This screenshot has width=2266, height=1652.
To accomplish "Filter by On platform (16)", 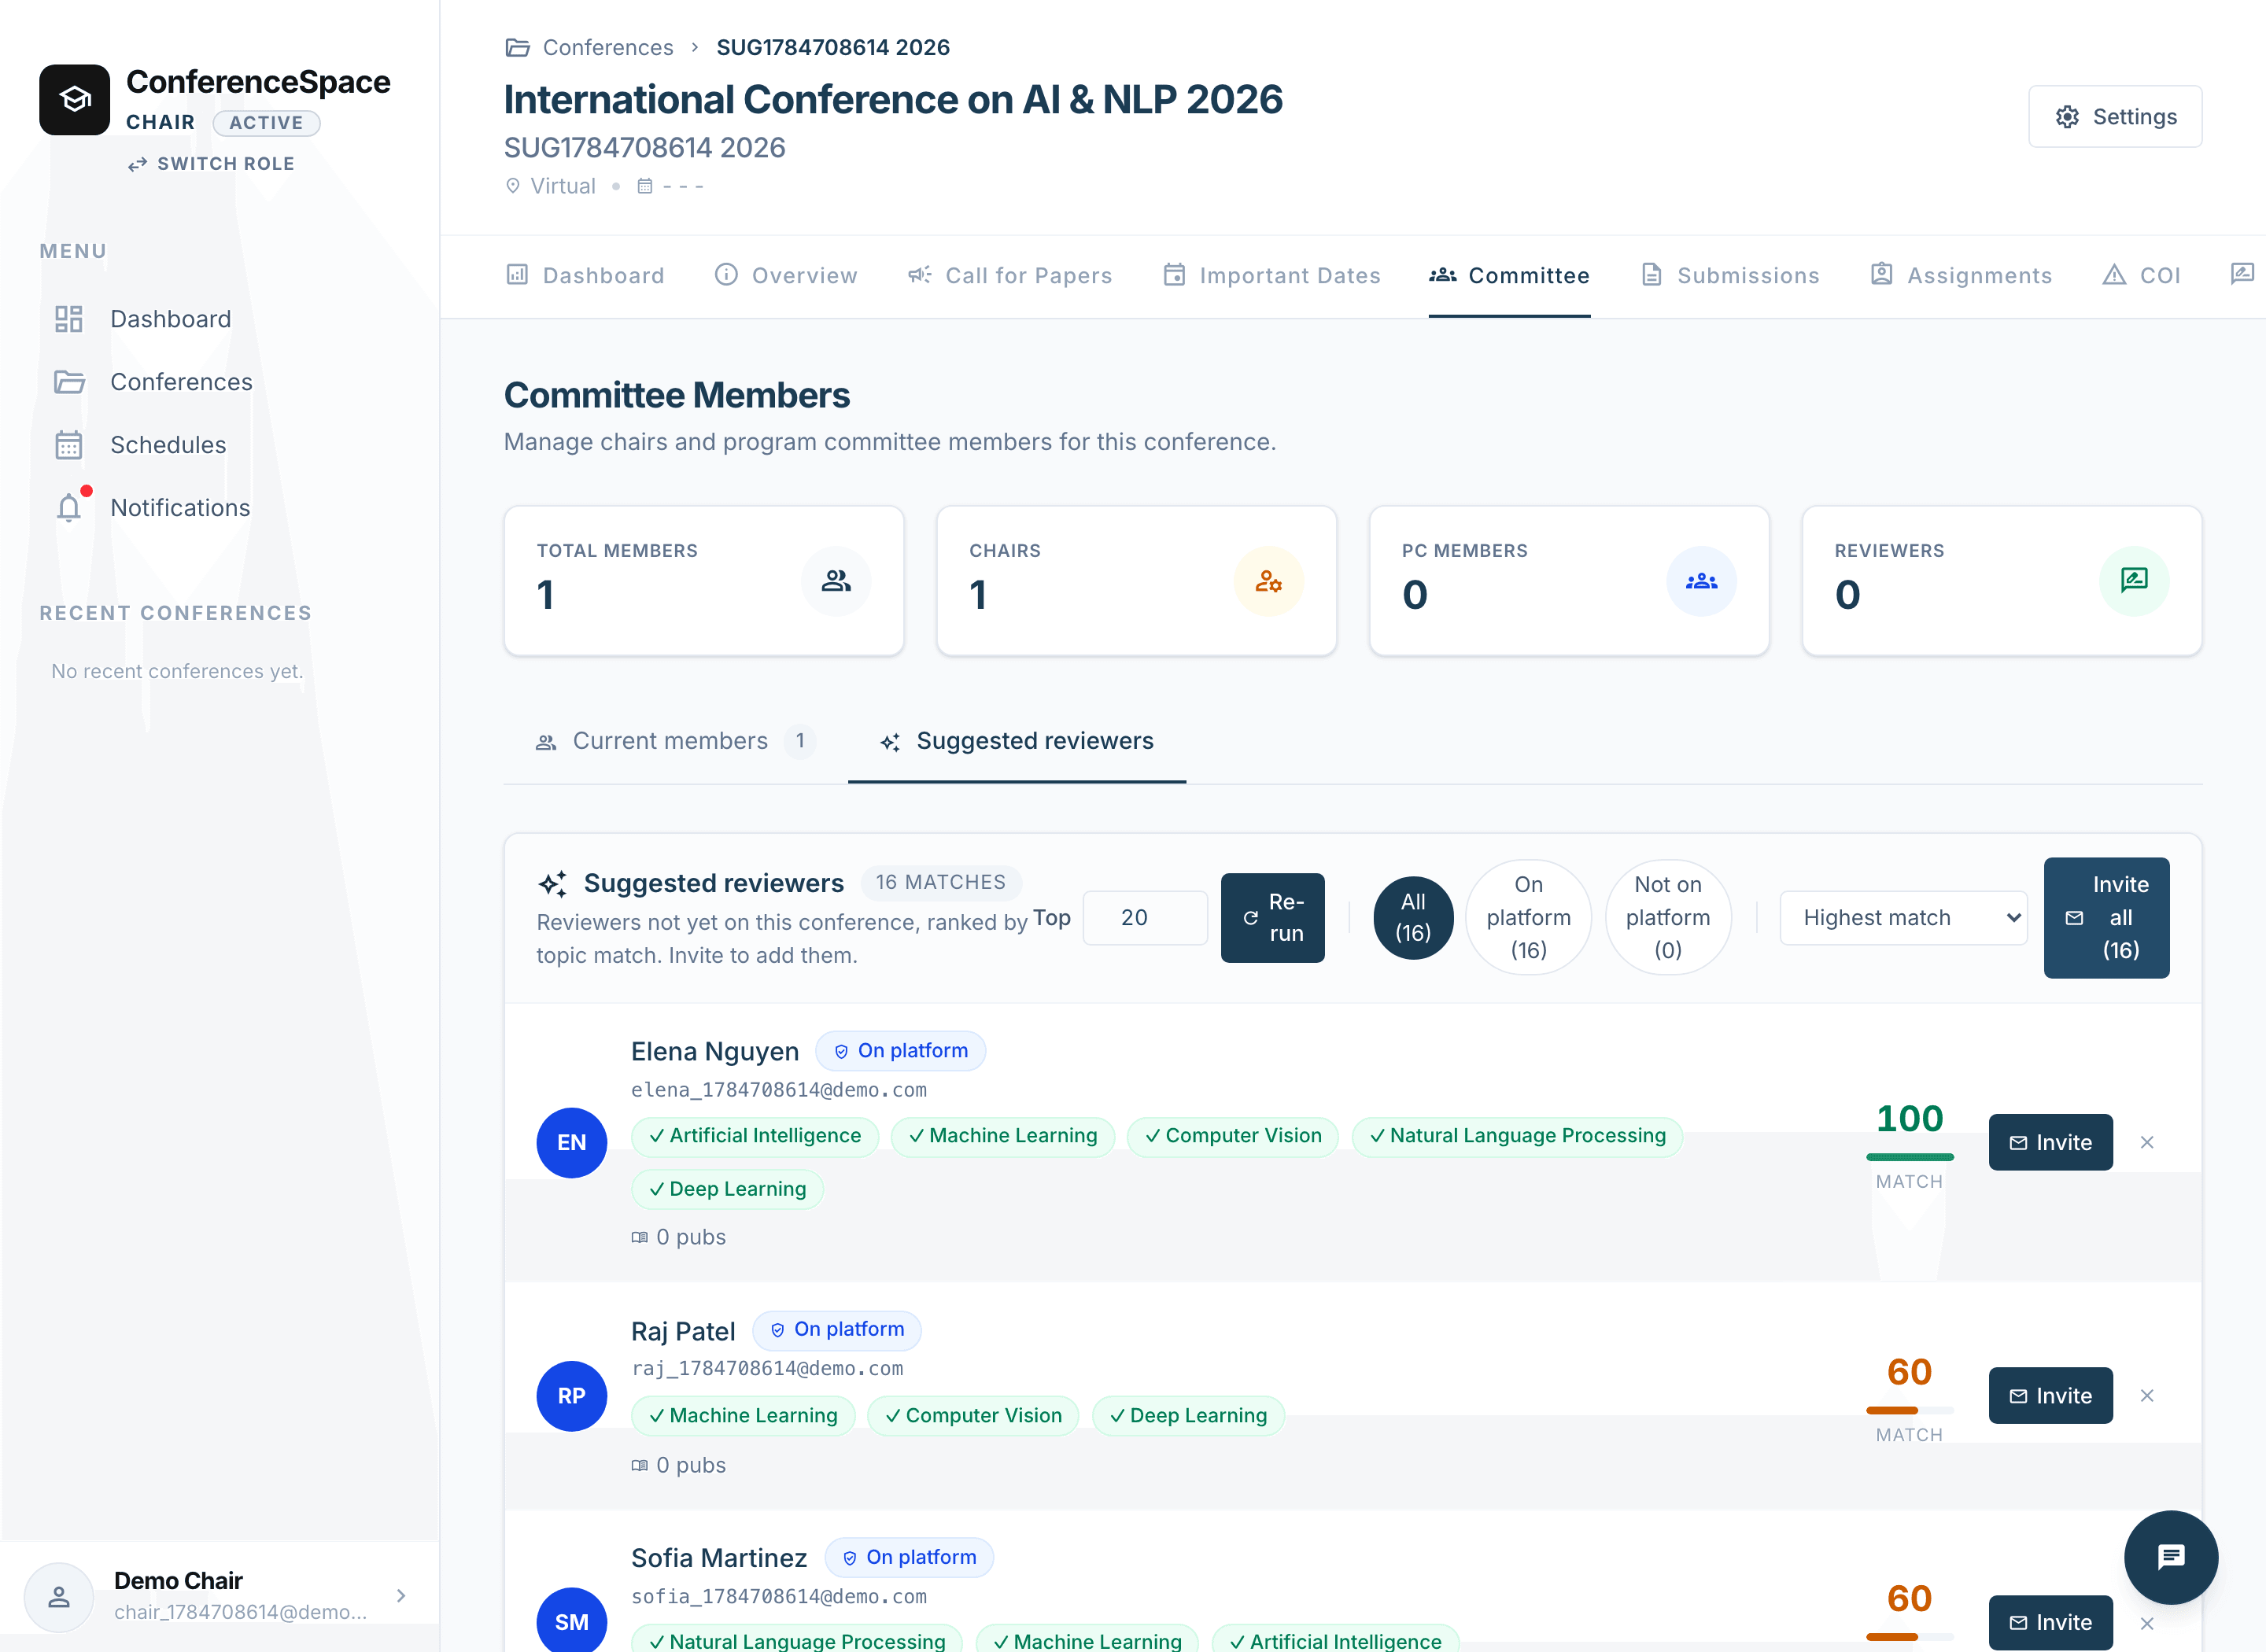I will 1528,917.
